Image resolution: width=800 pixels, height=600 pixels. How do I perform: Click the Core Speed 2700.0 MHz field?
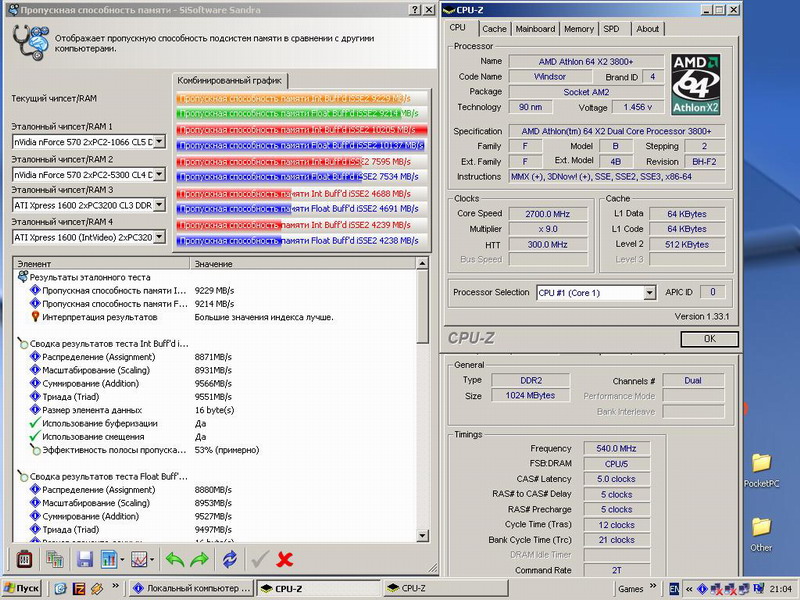pos(548,214)
